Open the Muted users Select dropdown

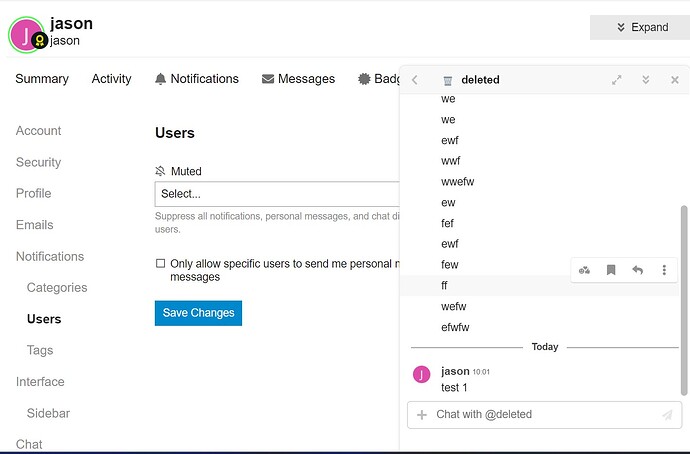[x=277, y=194]
